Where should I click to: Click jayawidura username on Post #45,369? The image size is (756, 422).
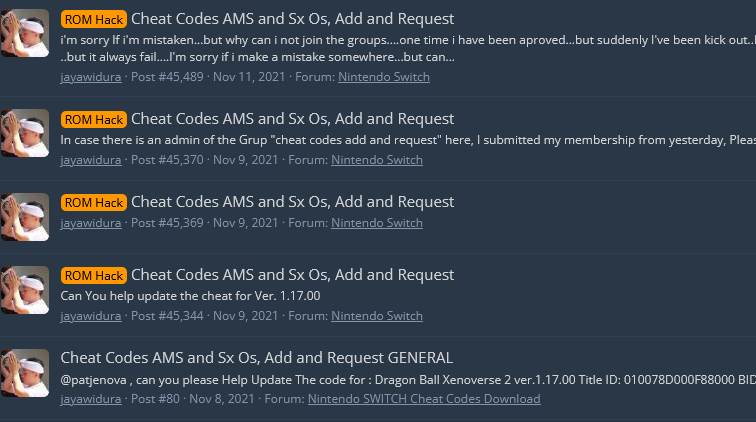pyautogui.click(x=91, y=223)
